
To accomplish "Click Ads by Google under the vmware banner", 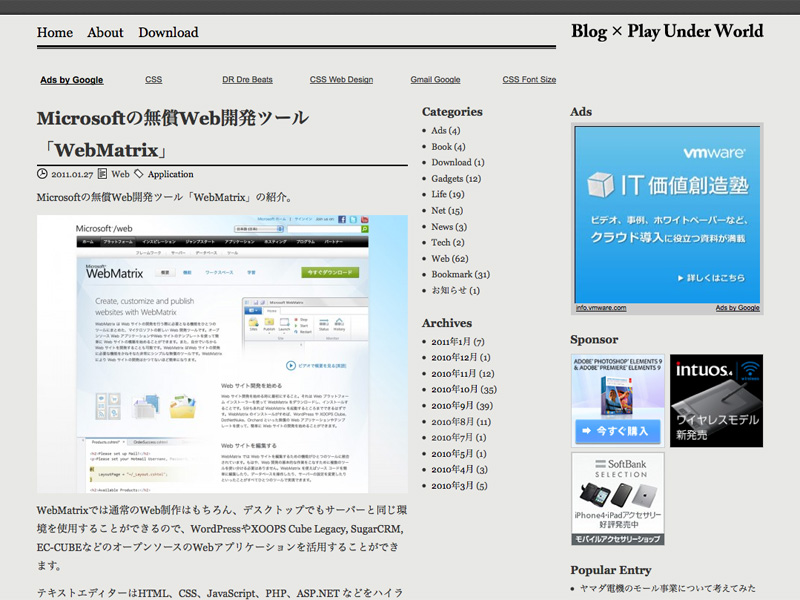I will pyautogui.click(x=737, y=308).
